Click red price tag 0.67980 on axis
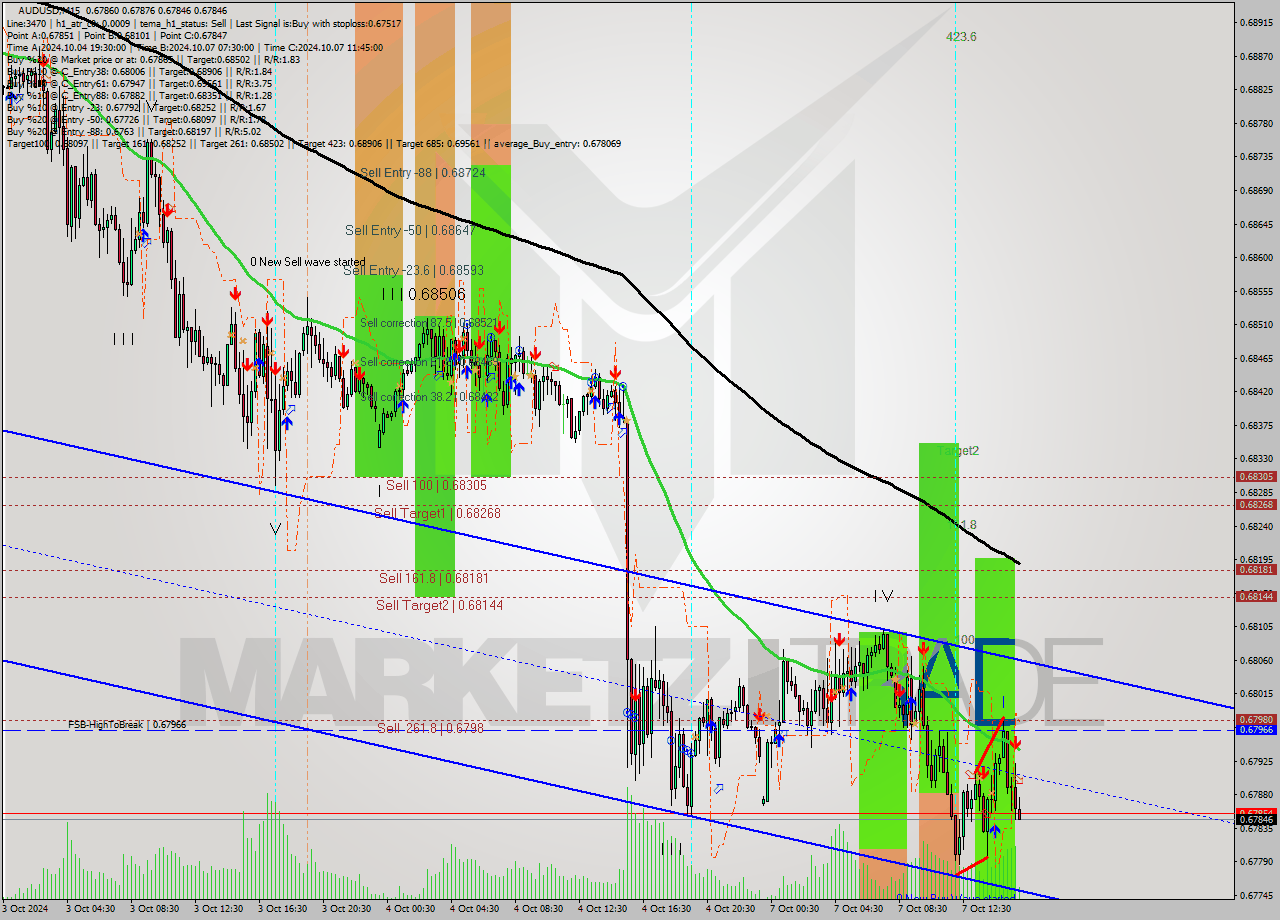This screenshot has height=920, width=1280. pyautogui.click(x=1256, y=719)
